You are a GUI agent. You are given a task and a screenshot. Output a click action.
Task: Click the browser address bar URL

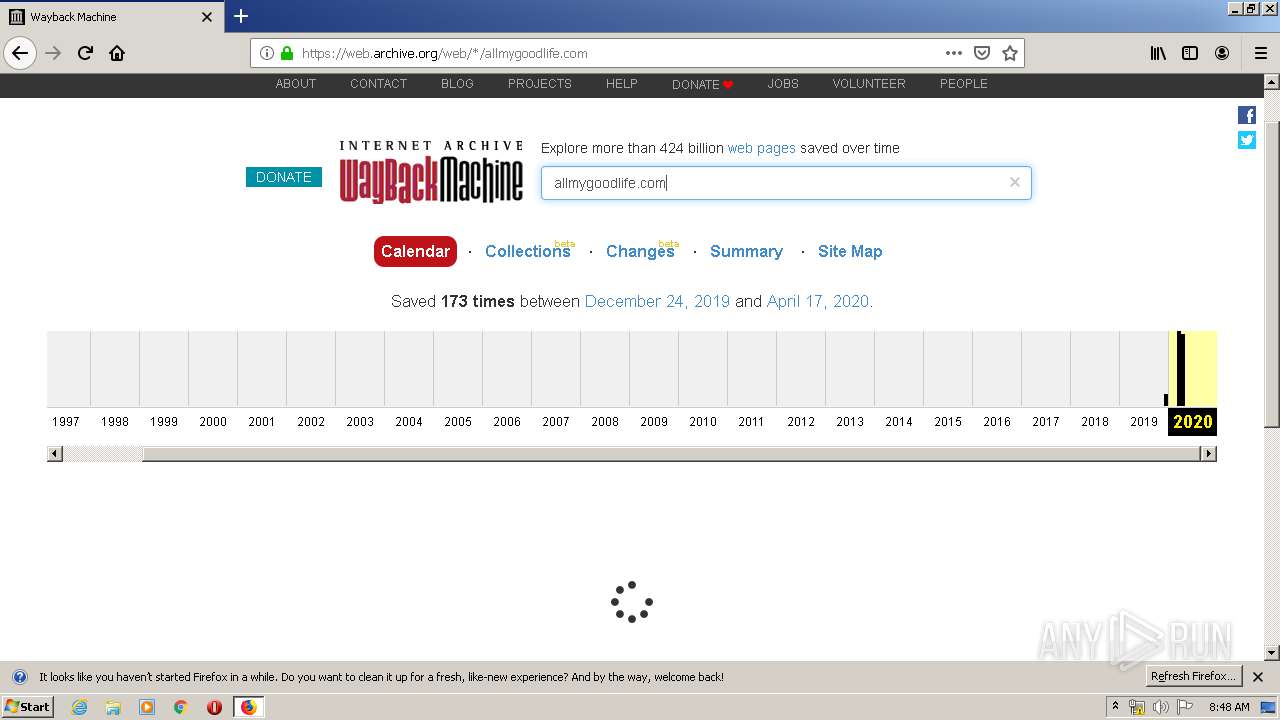(x=444, y=53)
